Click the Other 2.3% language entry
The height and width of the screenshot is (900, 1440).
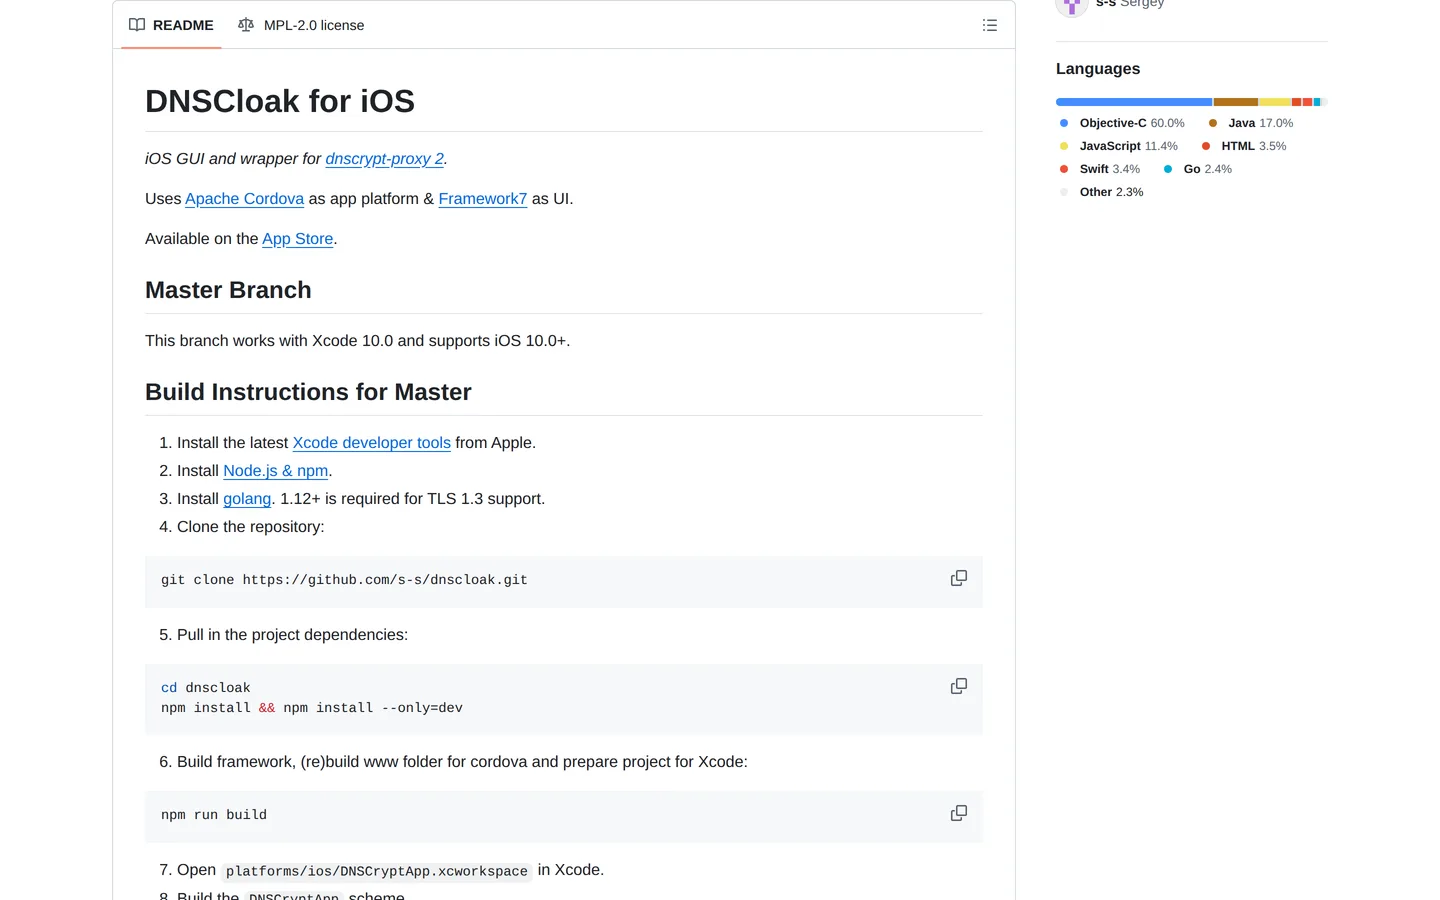coord(1101,192)
